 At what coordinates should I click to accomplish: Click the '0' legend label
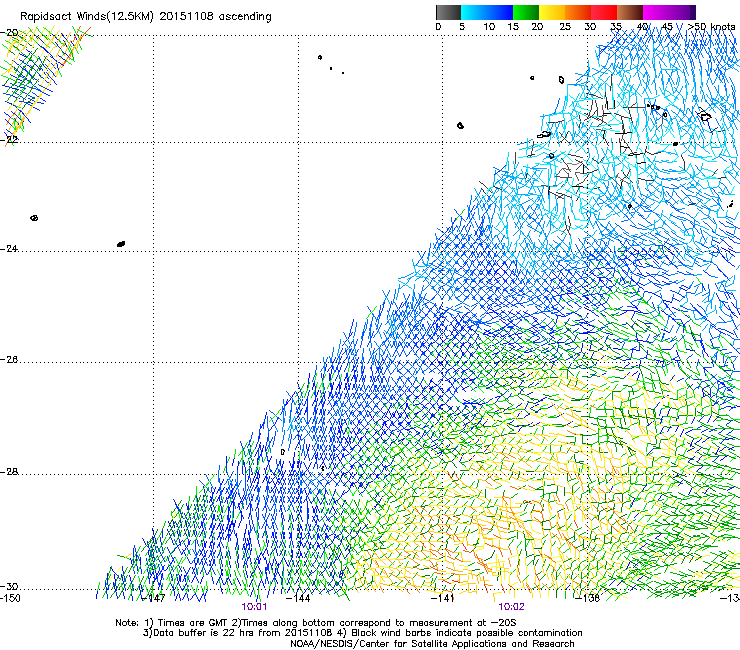(438, 27)
